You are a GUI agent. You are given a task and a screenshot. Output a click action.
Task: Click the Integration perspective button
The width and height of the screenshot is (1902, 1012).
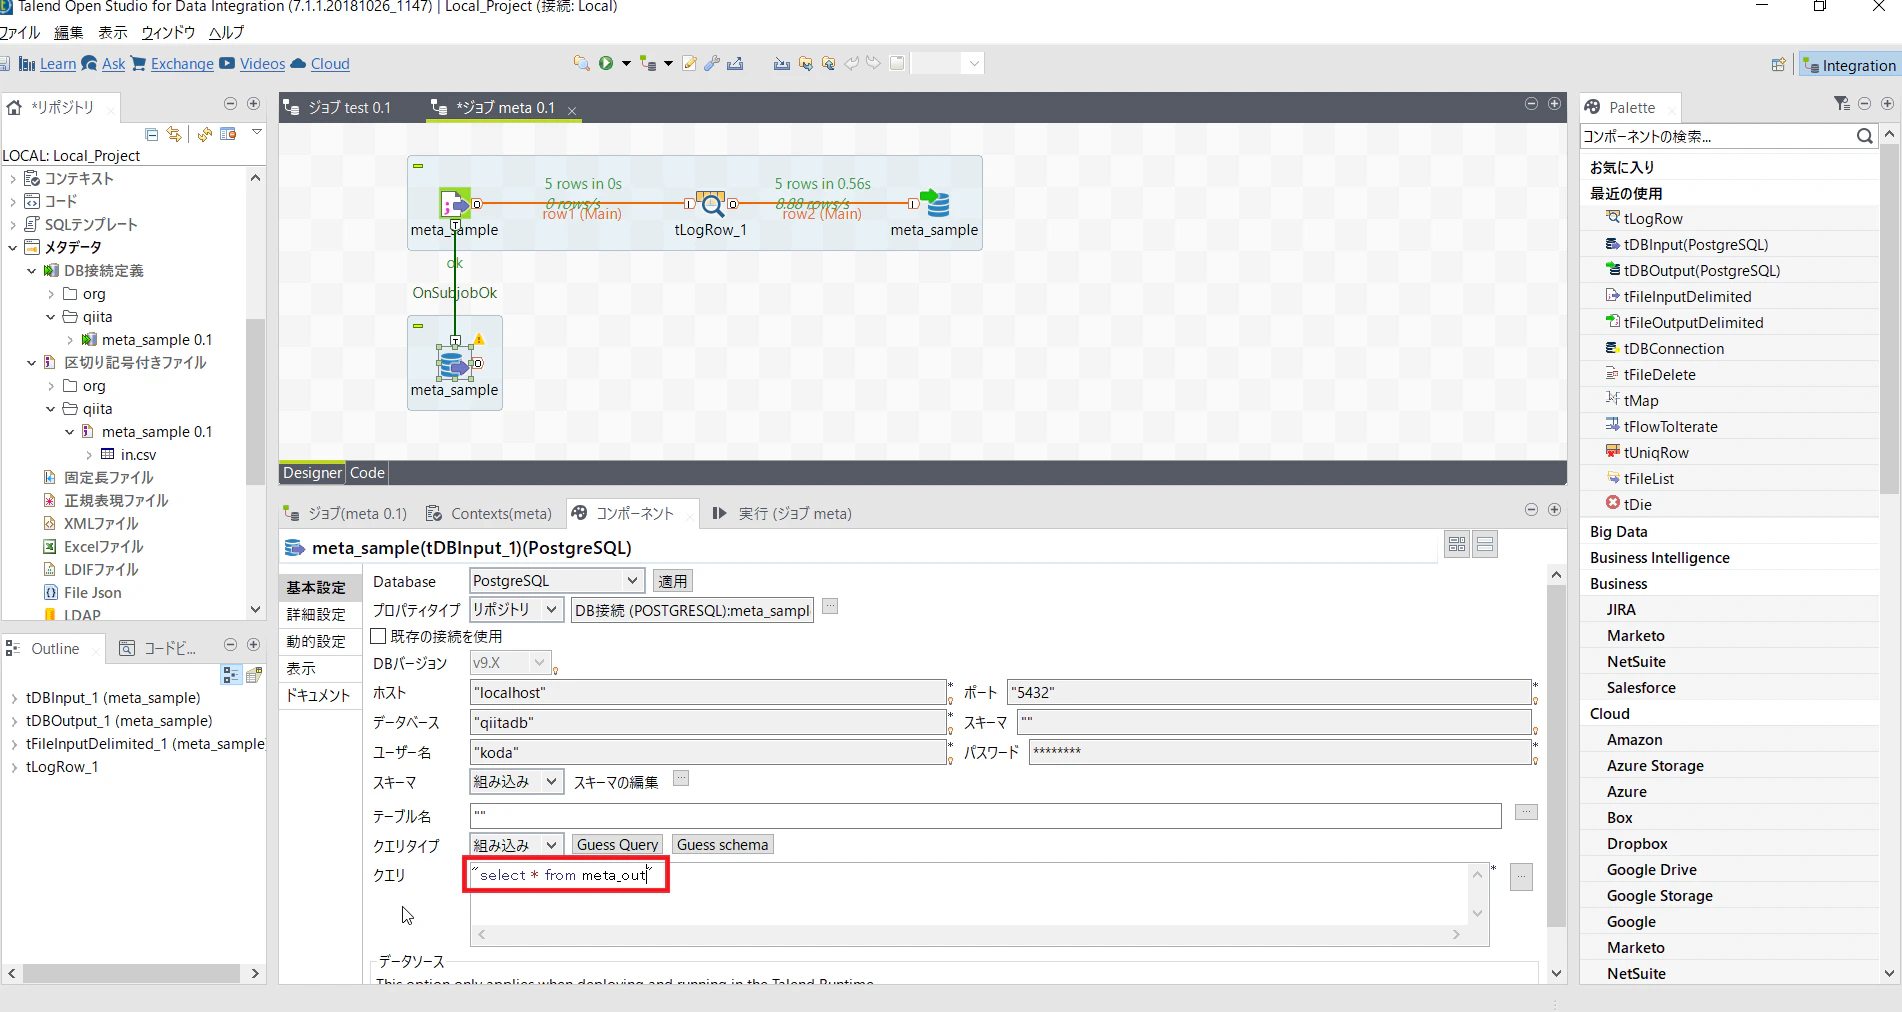pos(1849,65)
